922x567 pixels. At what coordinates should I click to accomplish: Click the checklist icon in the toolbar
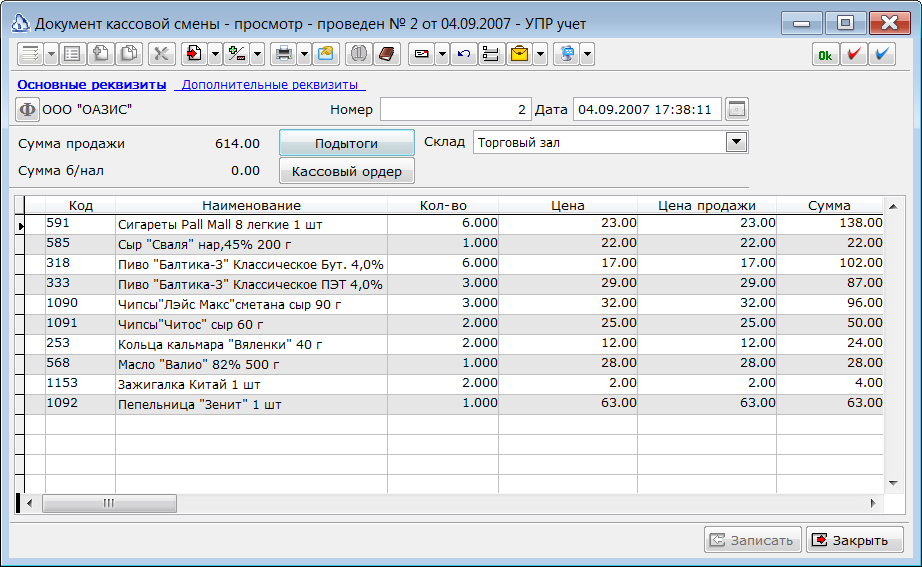coord(30,54)
